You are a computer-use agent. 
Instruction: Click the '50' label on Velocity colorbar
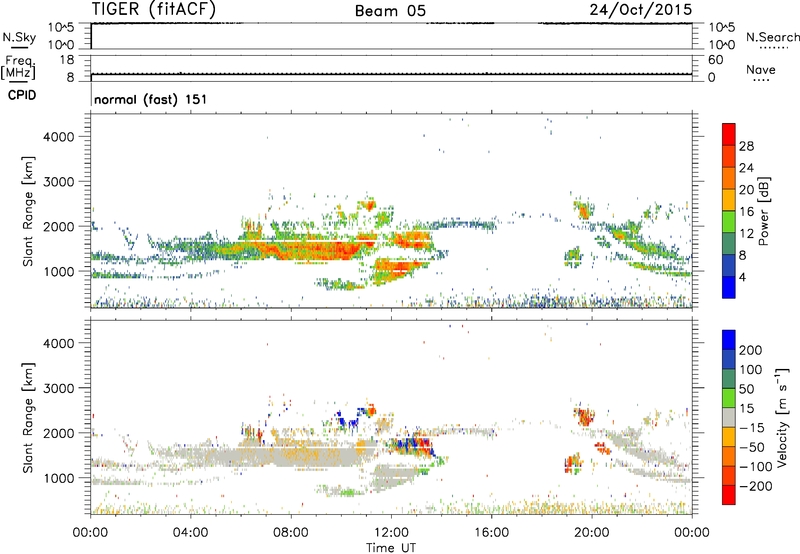click(x=747, y=389)
